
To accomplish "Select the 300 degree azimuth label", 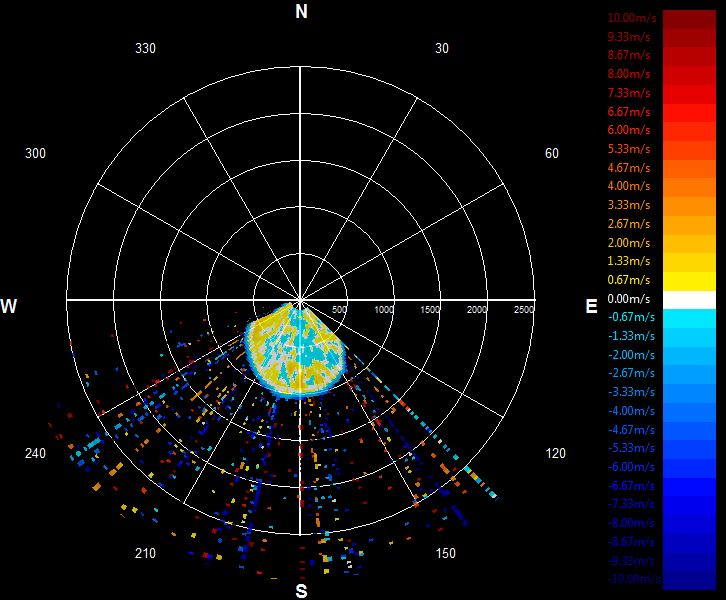I will coord(35,153).
